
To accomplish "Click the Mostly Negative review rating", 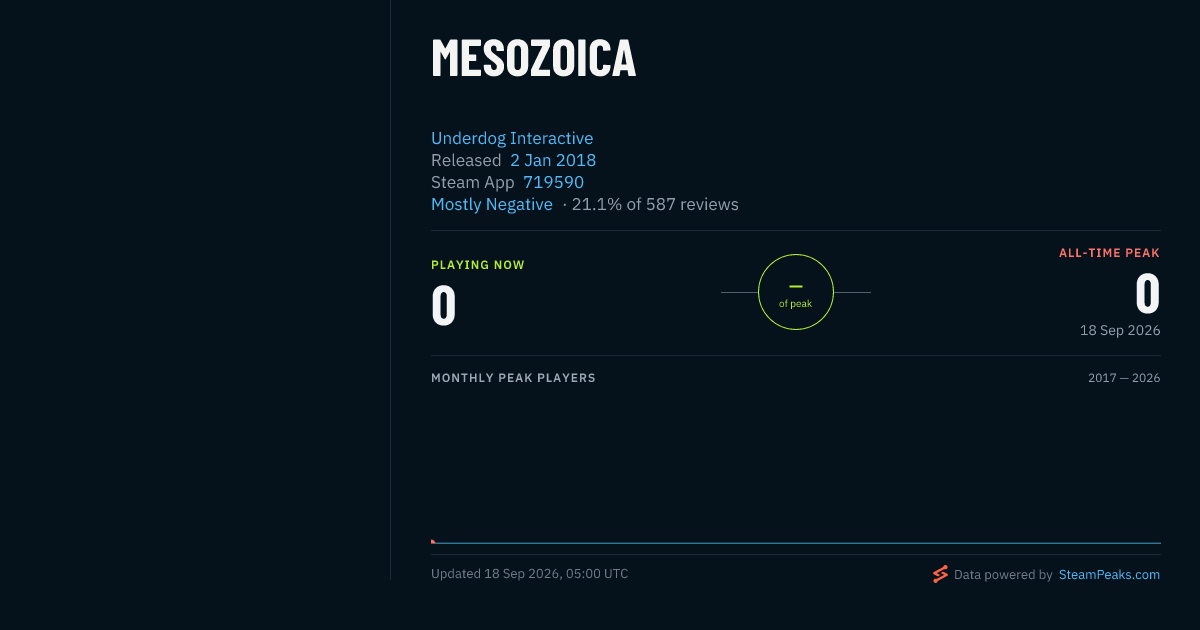I will click(x=492, y=204).
